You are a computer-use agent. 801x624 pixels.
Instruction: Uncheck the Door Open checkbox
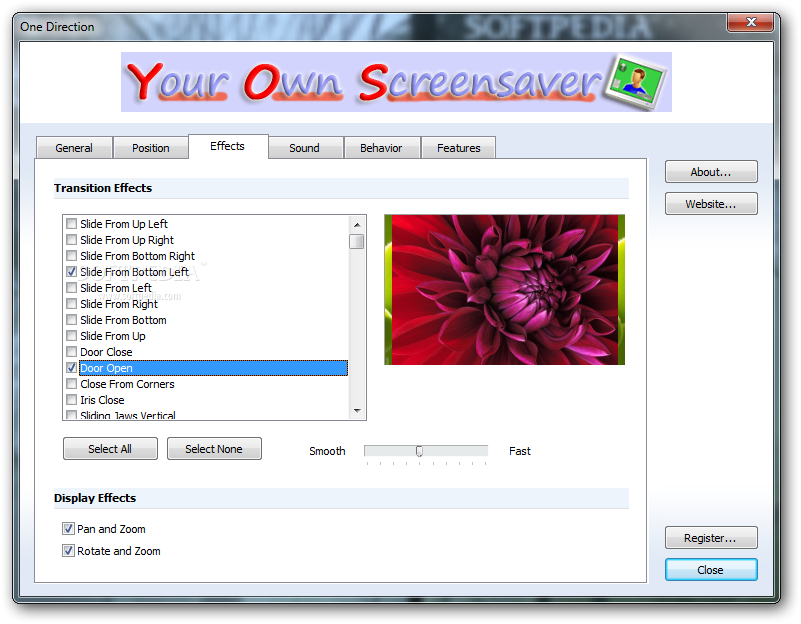(x=72, y=368)
